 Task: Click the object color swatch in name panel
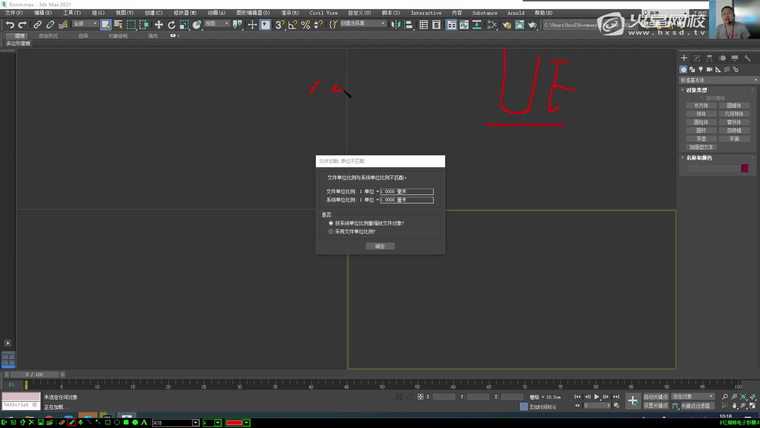point(744,168)
